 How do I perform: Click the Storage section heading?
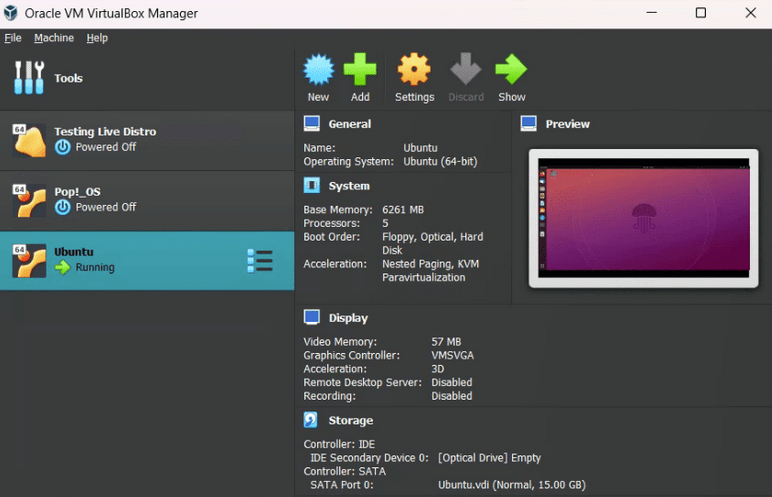point(351,421)
